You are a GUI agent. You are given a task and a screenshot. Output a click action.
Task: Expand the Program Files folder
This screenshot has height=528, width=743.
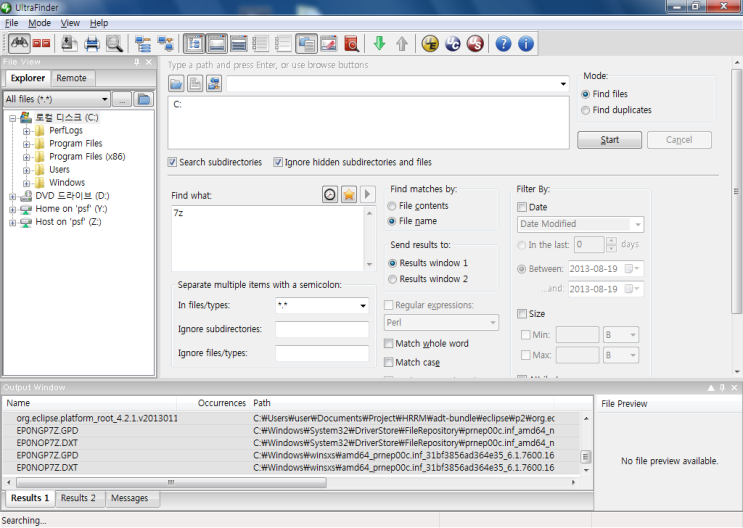[x=27, y=144]
